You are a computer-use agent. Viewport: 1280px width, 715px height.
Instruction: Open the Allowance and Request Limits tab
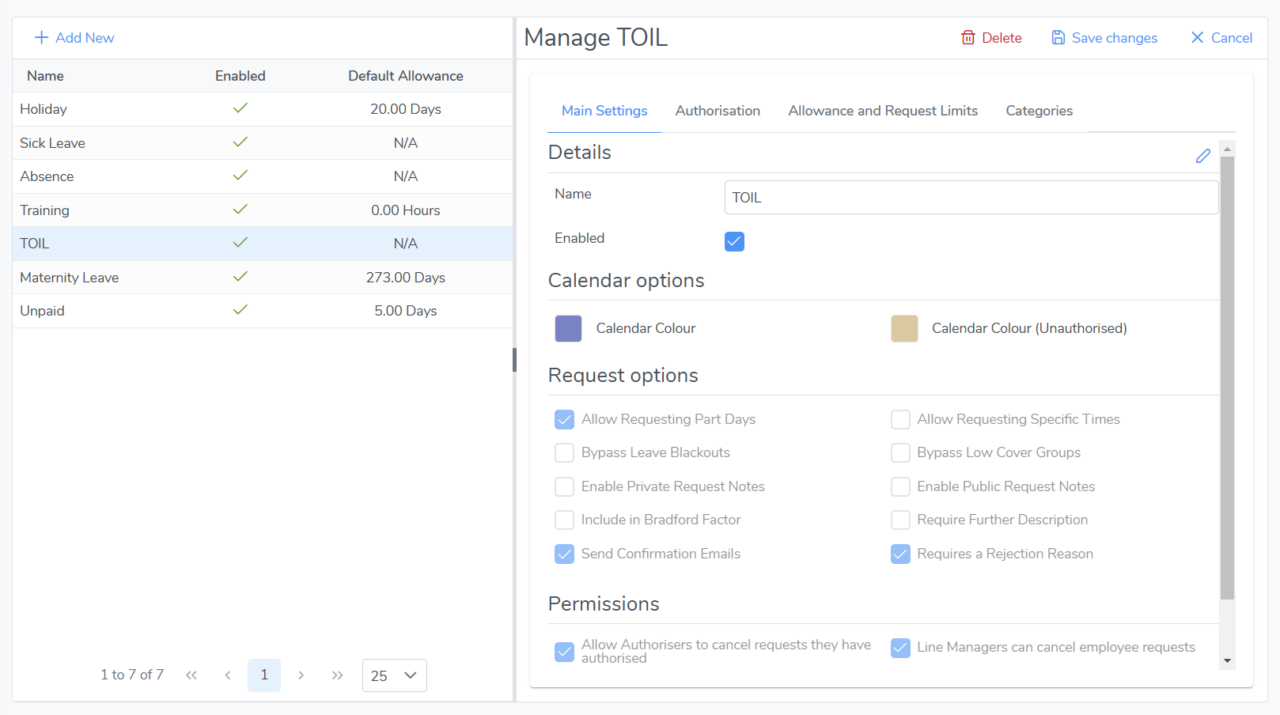[x=883, y=111]
